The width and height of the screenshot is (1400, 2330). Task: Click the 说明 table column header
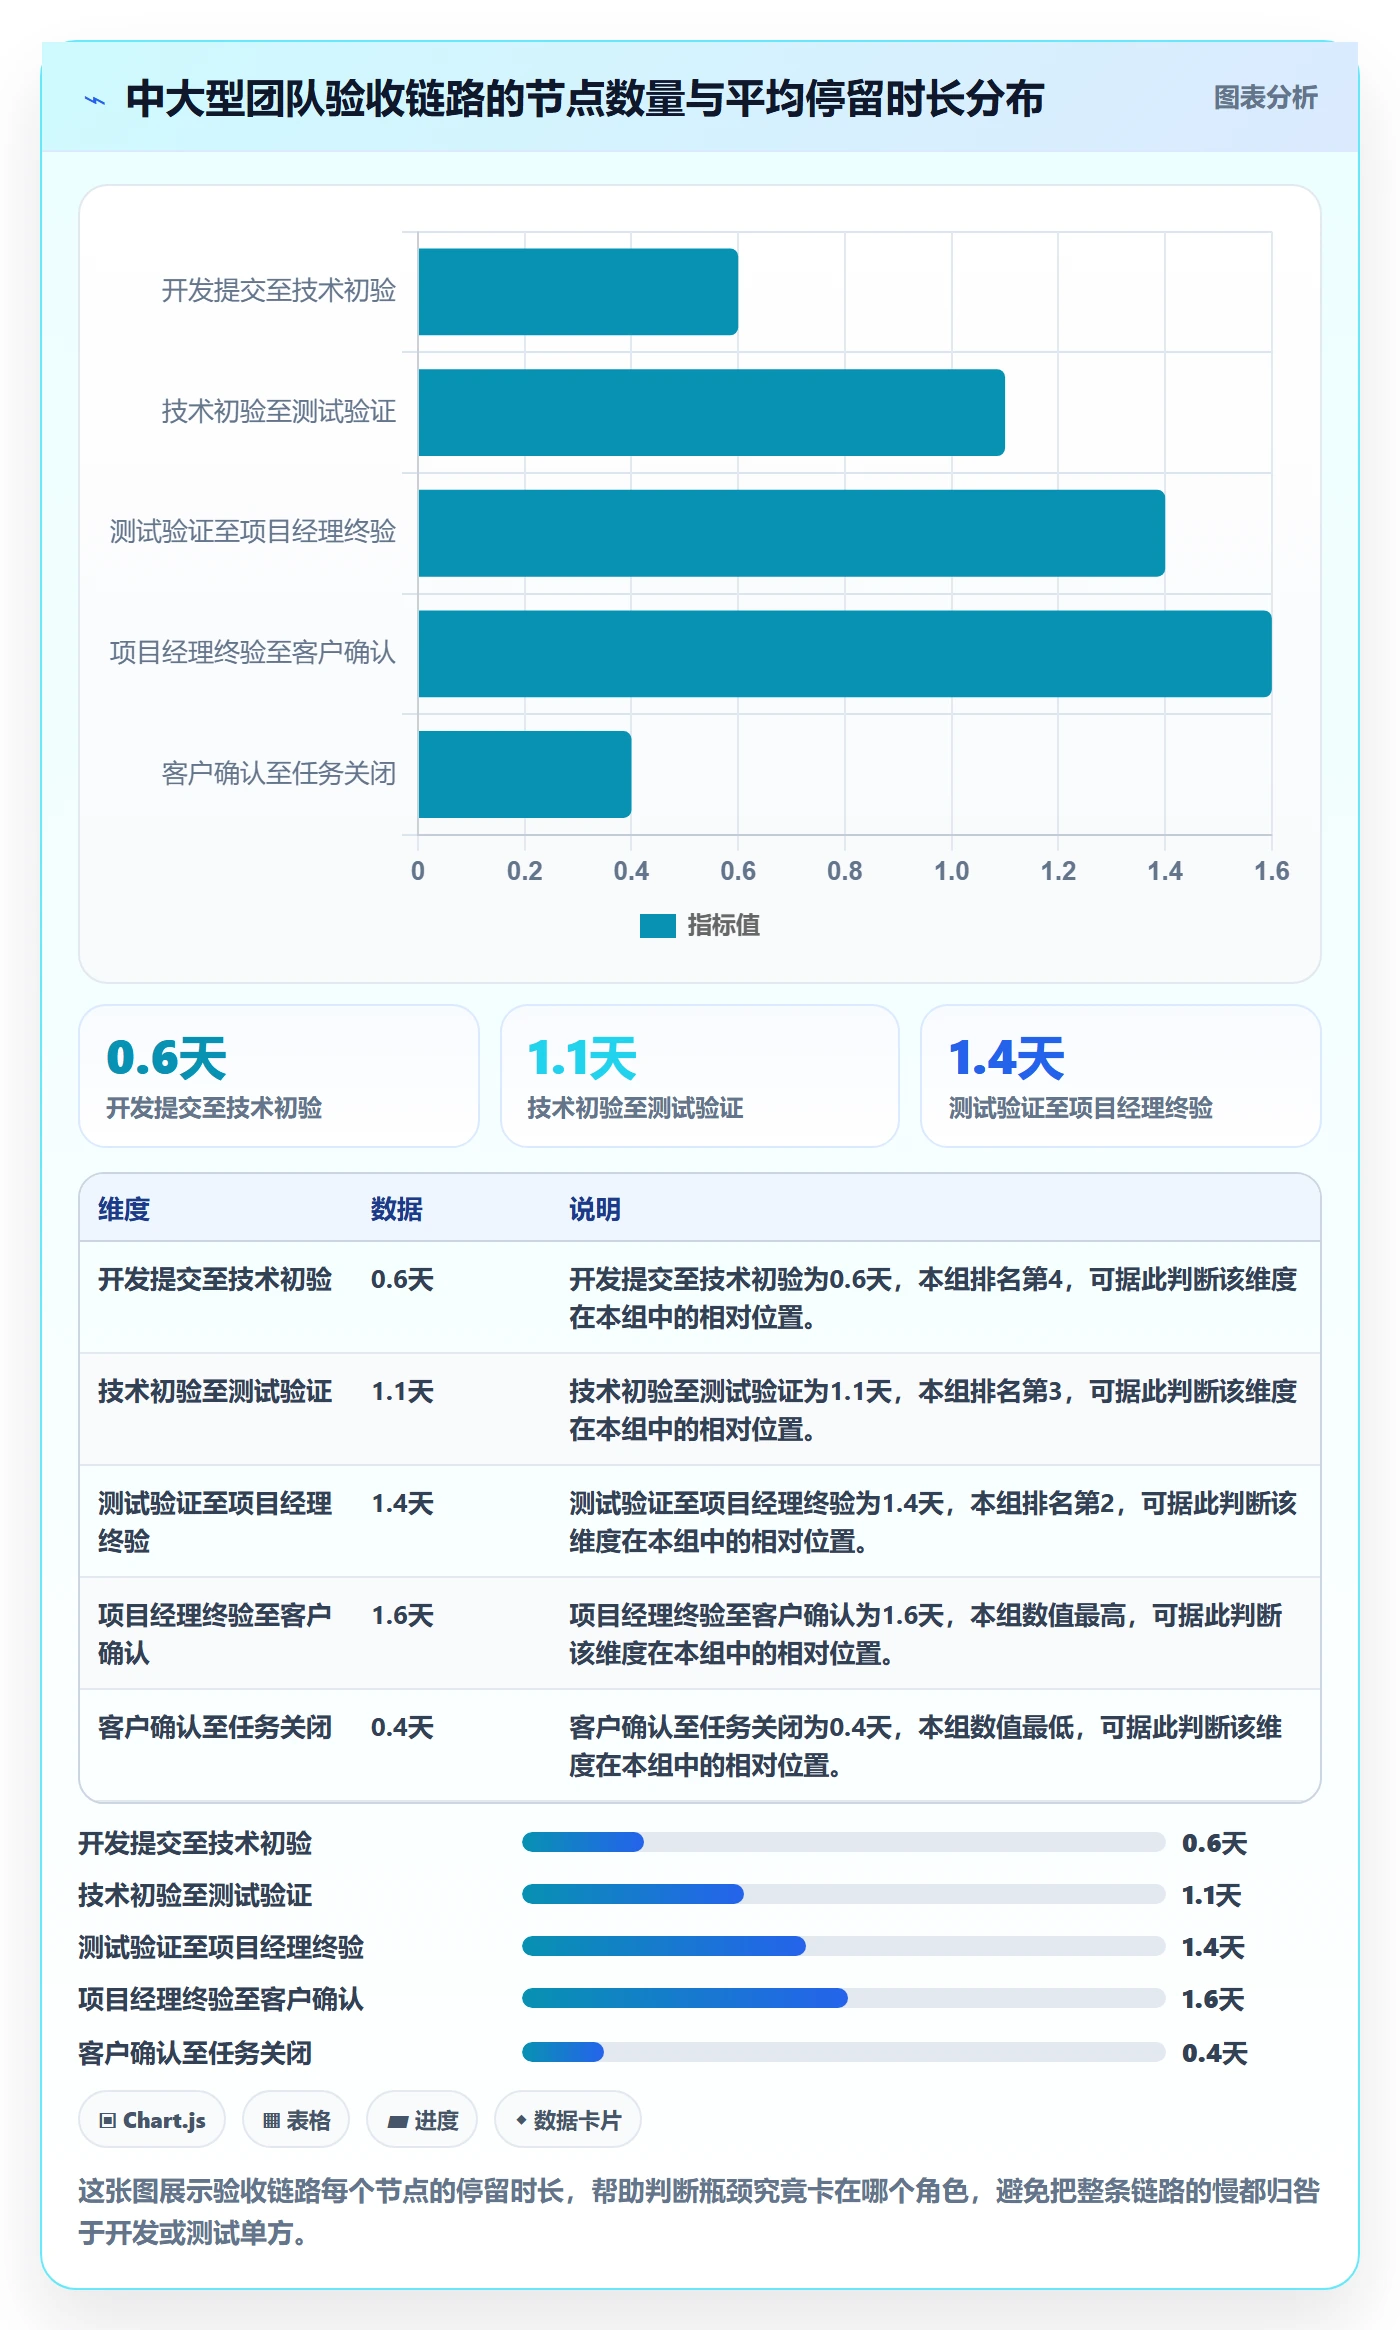click(x=595, y=1209)
